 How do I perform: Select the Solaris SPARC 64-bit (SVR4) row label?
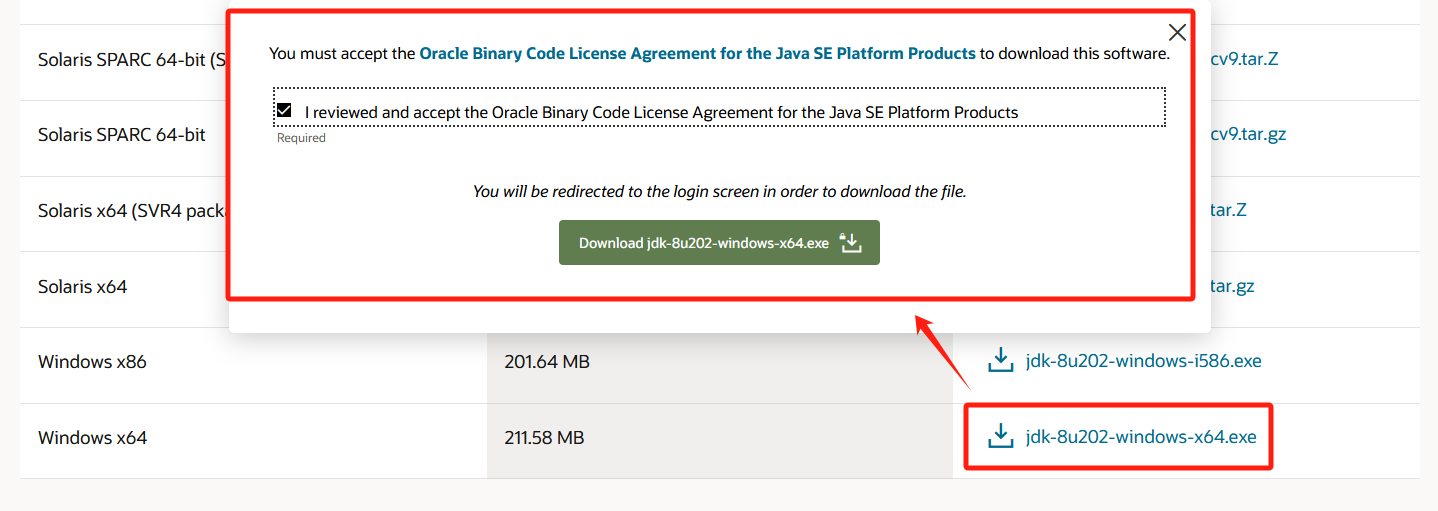pos(133,59)
